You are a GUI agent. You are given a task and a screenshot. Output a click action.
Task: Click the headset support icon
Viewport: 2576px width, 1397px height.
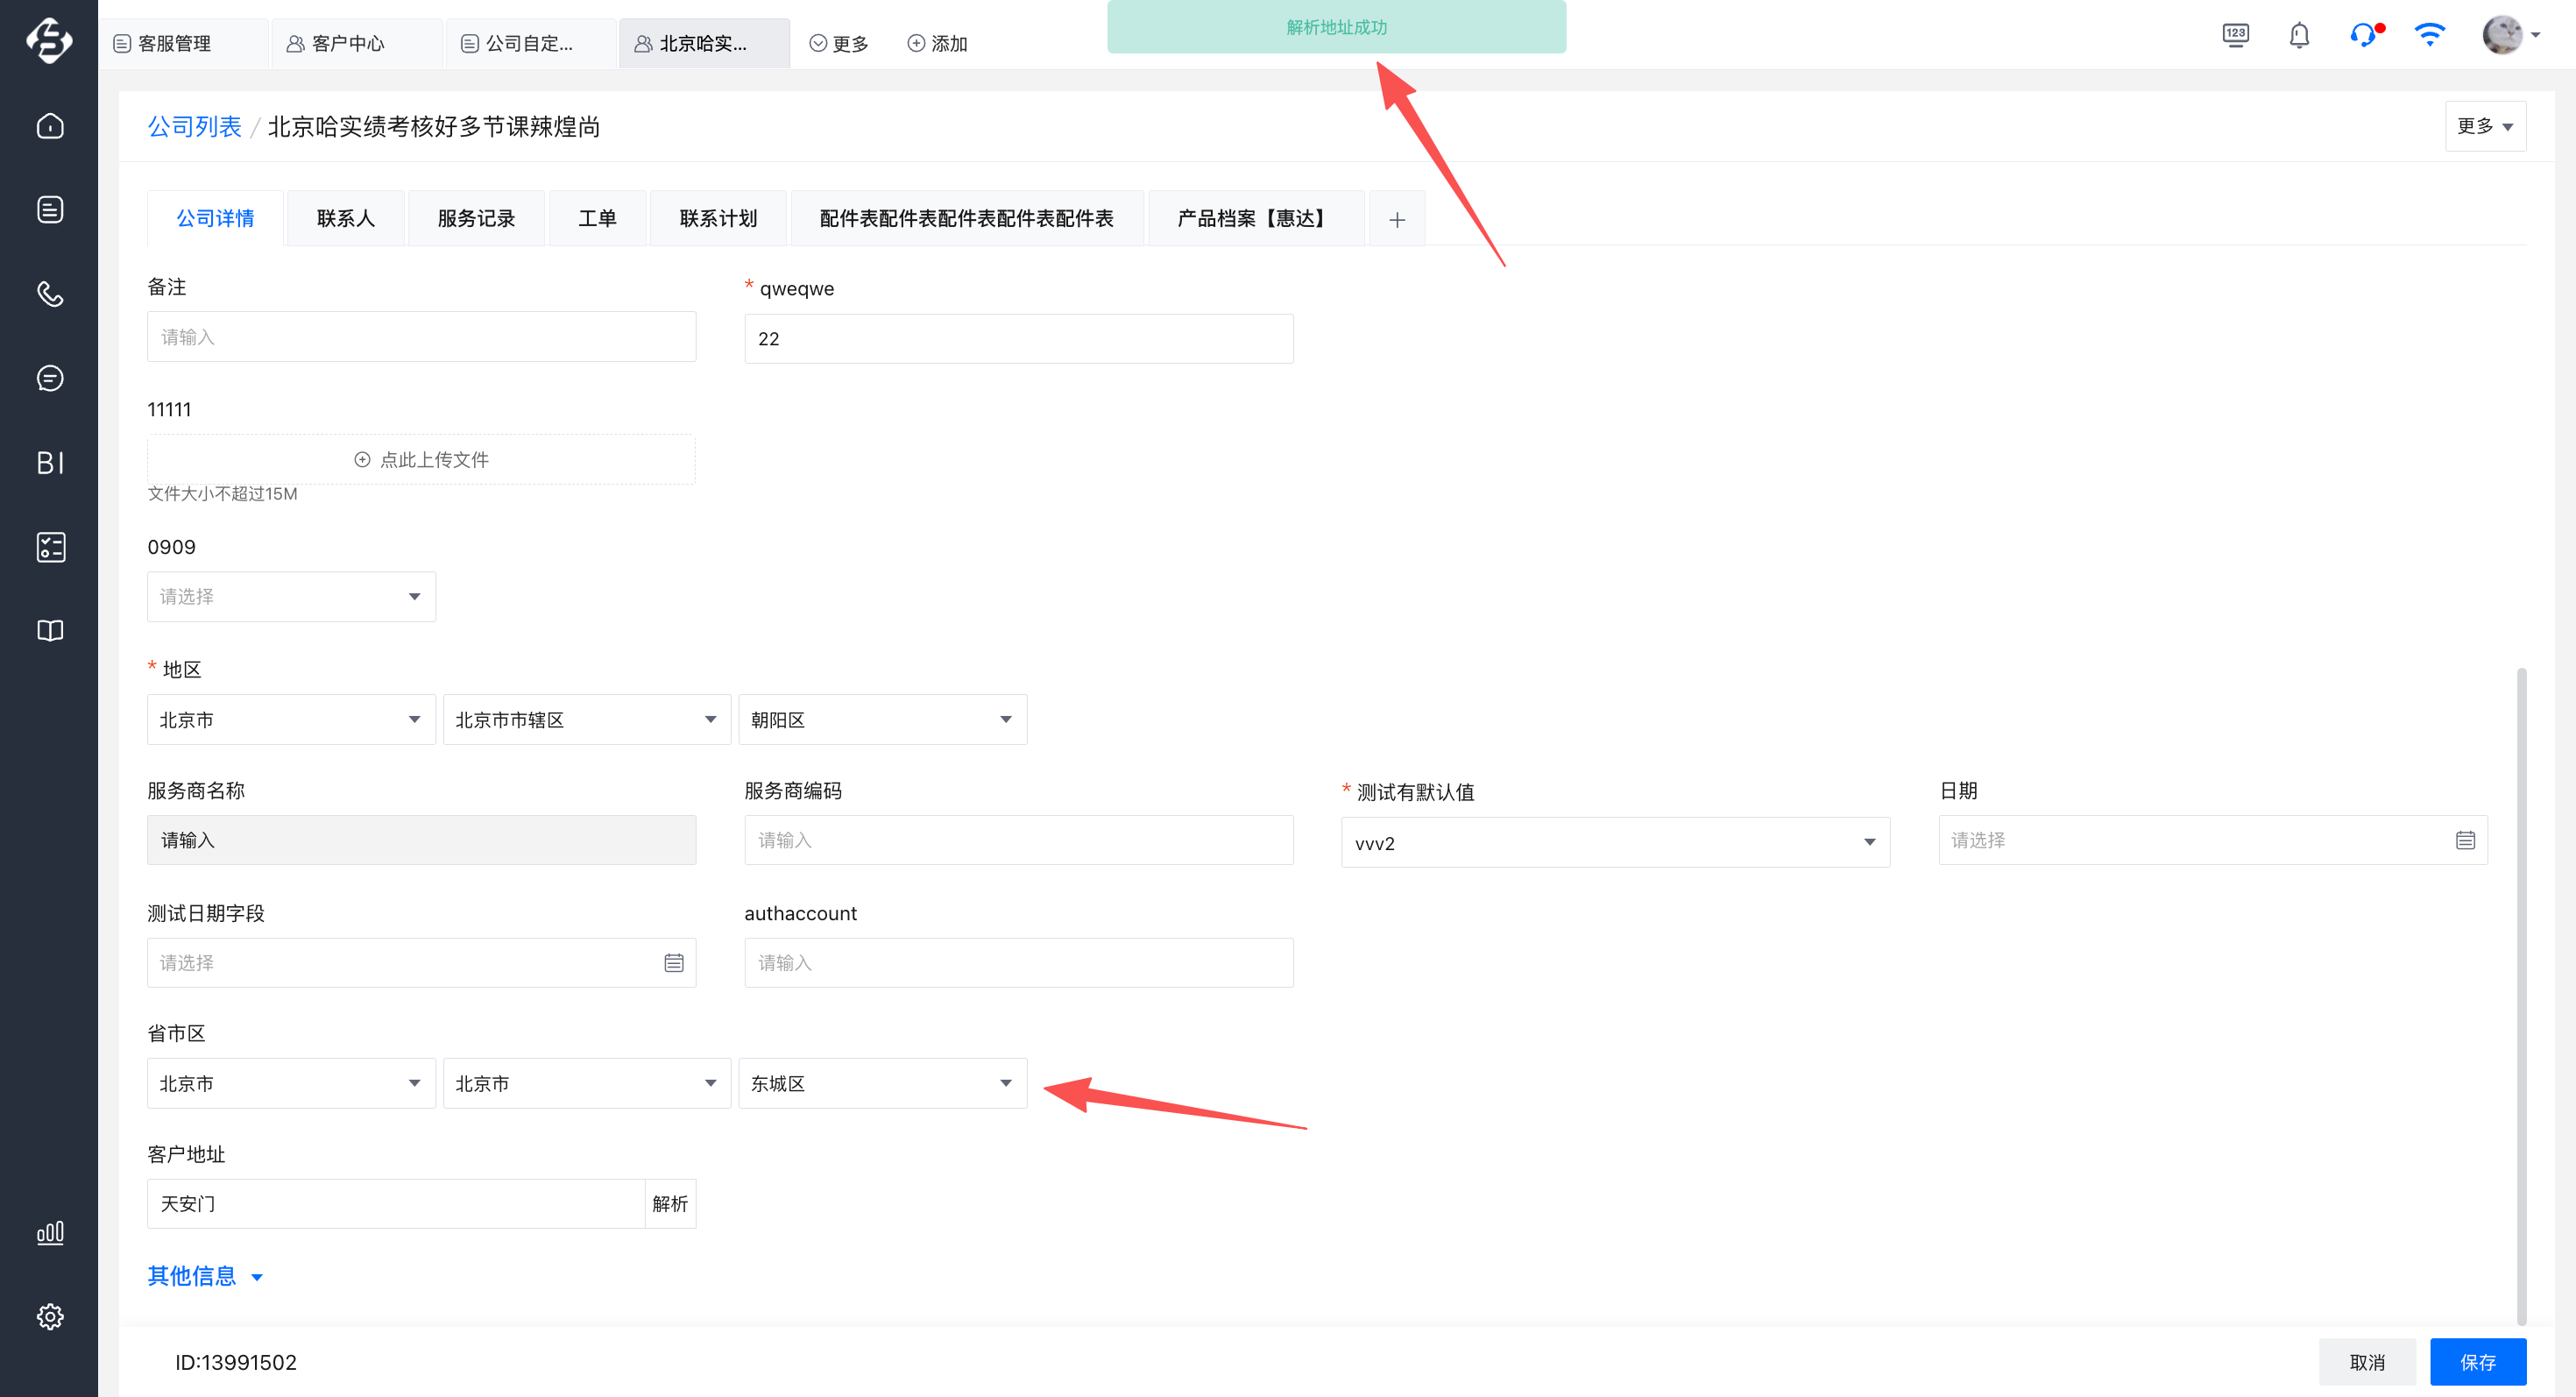(2363, 36)
